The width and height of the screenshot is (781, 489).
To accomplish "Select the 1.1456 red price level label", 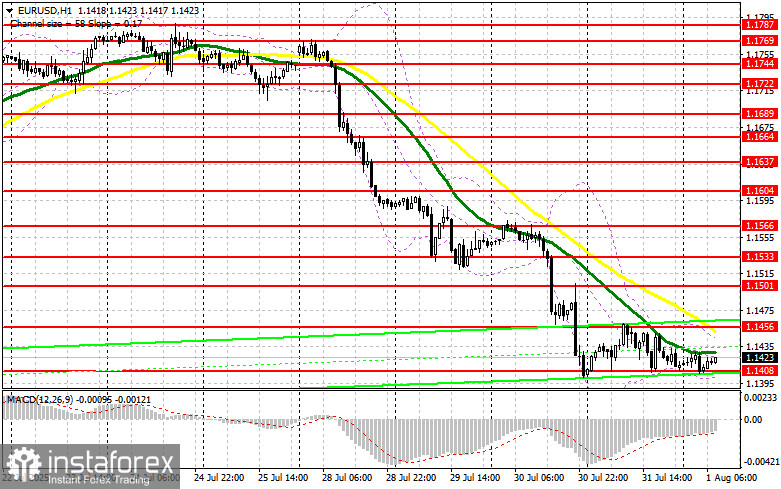I will (x=760, y=326).
